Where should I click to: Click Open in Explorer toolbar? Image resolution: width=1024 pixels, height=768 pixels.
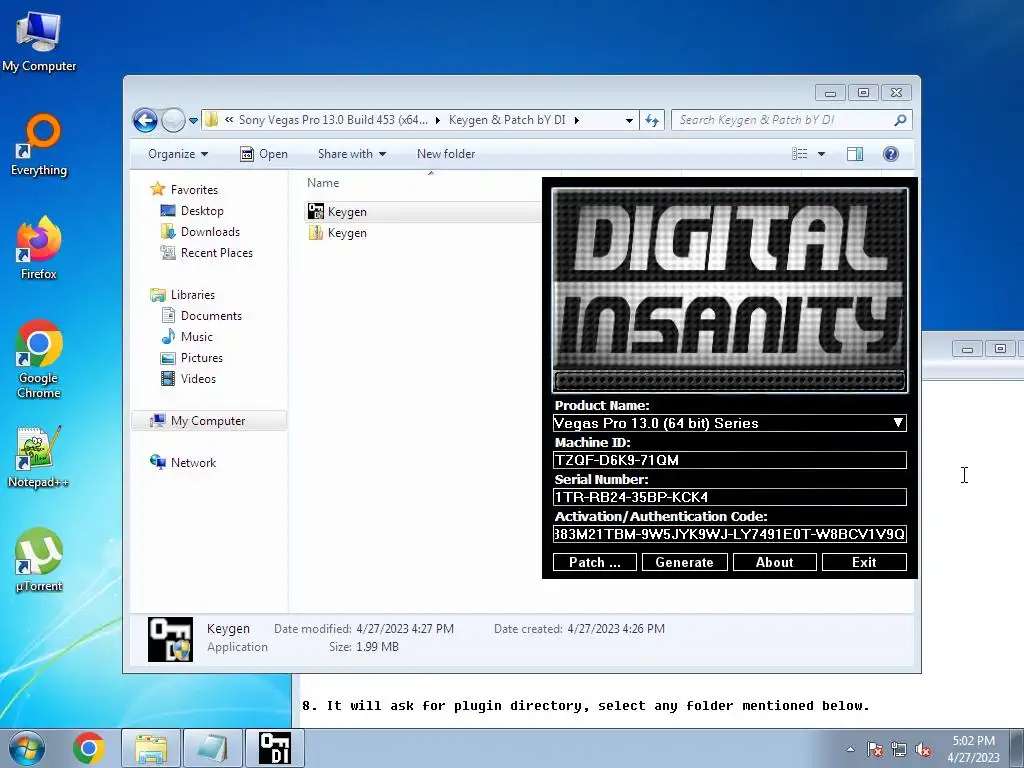pos(264,154)
